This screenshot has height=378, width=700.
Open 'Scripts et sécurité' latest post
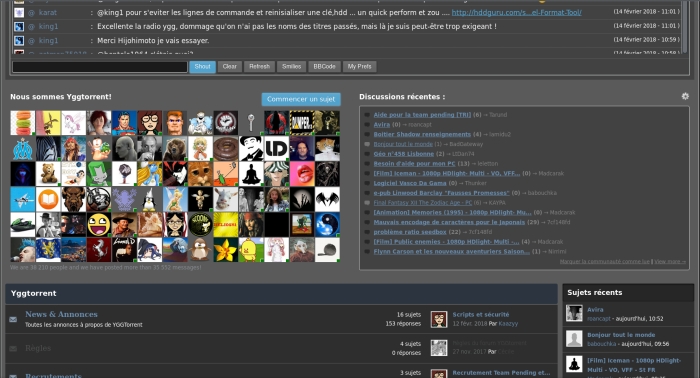click(480, 315)
